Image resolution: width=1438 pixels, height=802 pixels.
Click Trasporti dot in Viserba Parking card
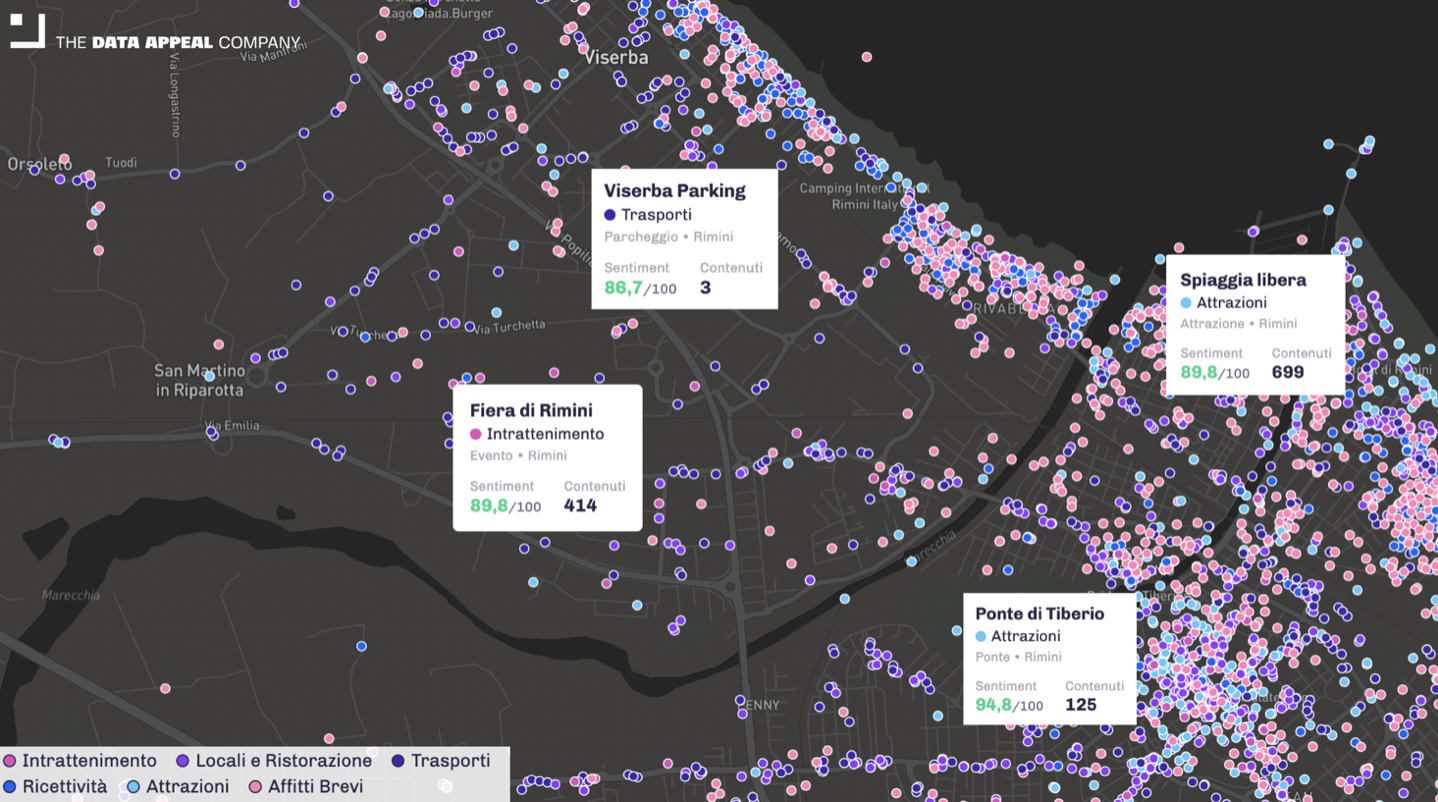tap(610, 215)
